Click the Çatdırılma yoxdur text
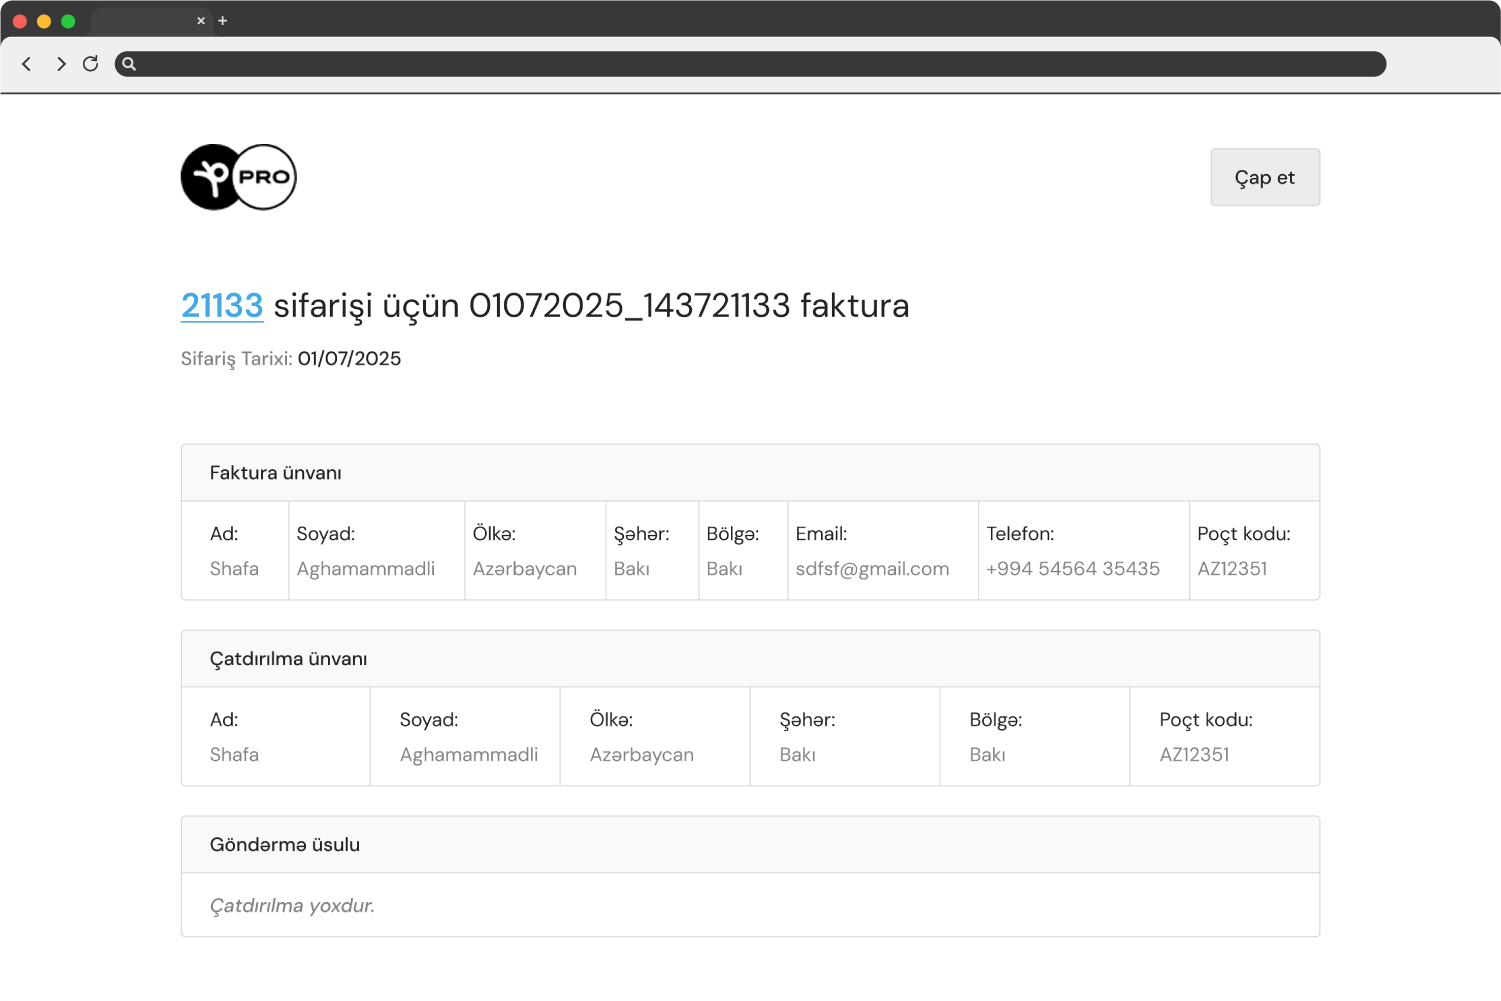1501x1001 pixels. 292,905
